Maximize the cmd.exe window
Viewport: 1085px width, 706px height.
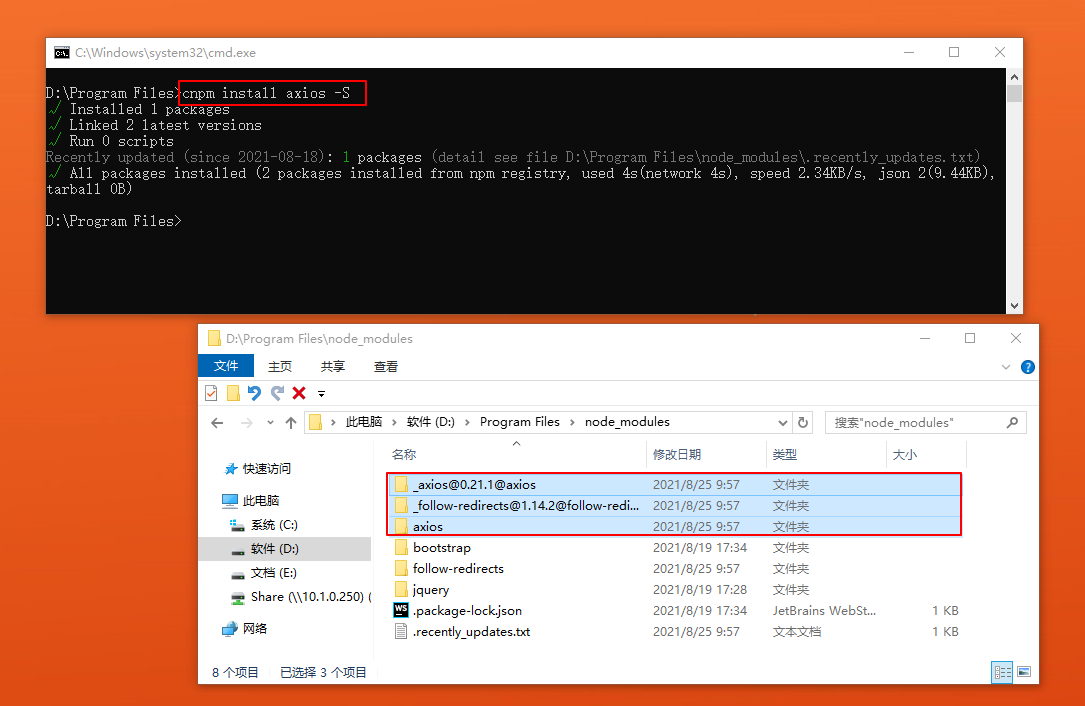point(954,52)
